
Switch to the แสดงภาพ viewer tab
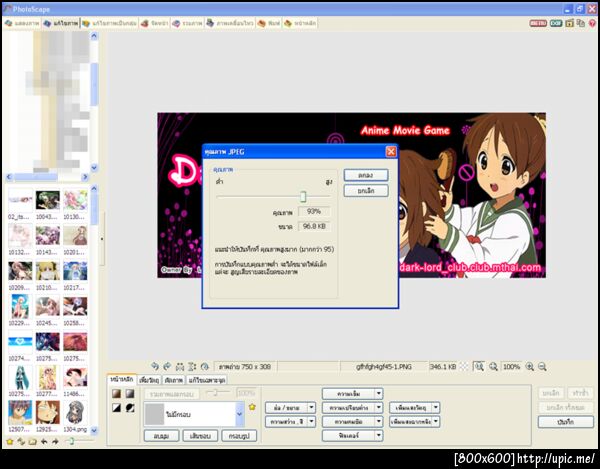coord(22,23)
